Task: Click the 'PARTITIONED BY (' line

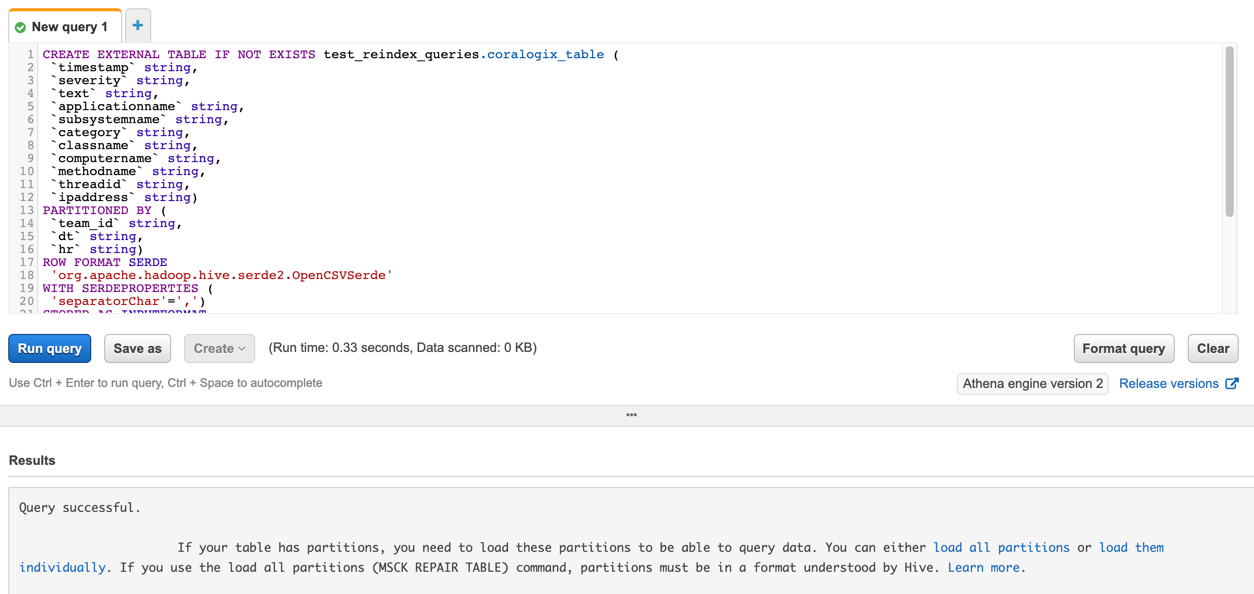Action: (104, 210)
